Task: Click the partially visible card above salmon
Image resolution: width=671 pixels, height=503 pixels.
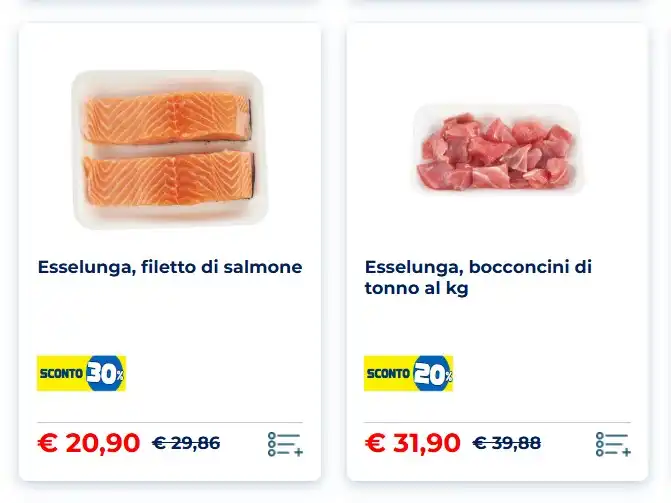Action: tap(170, 1)
